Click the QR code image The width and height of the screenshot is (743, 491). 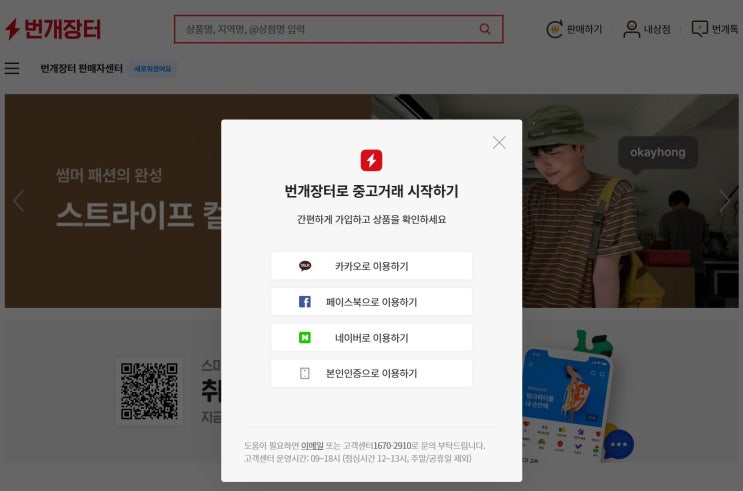pyautogui.click(x=149, y=391)
